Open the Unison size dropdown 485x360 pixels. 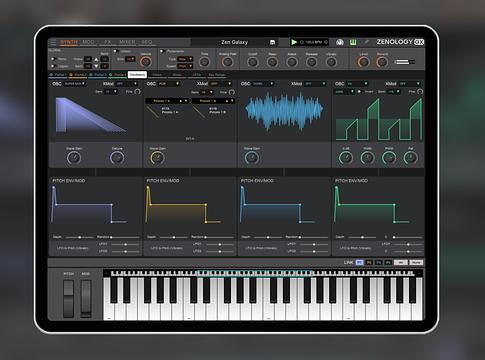point(130,59)
